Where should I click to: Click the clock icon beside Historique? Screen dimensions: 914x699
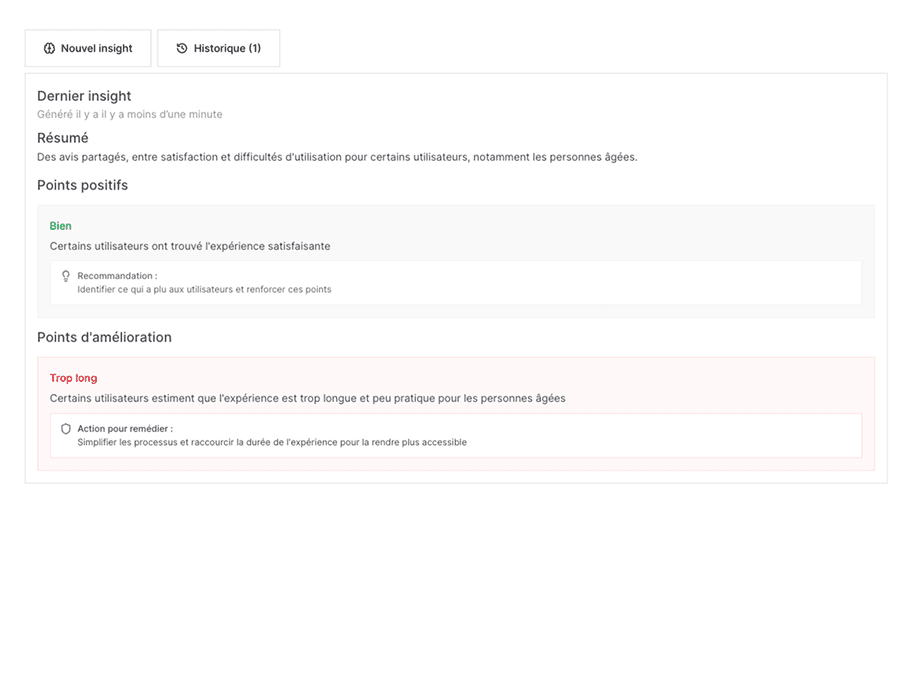tap(182, 48)
